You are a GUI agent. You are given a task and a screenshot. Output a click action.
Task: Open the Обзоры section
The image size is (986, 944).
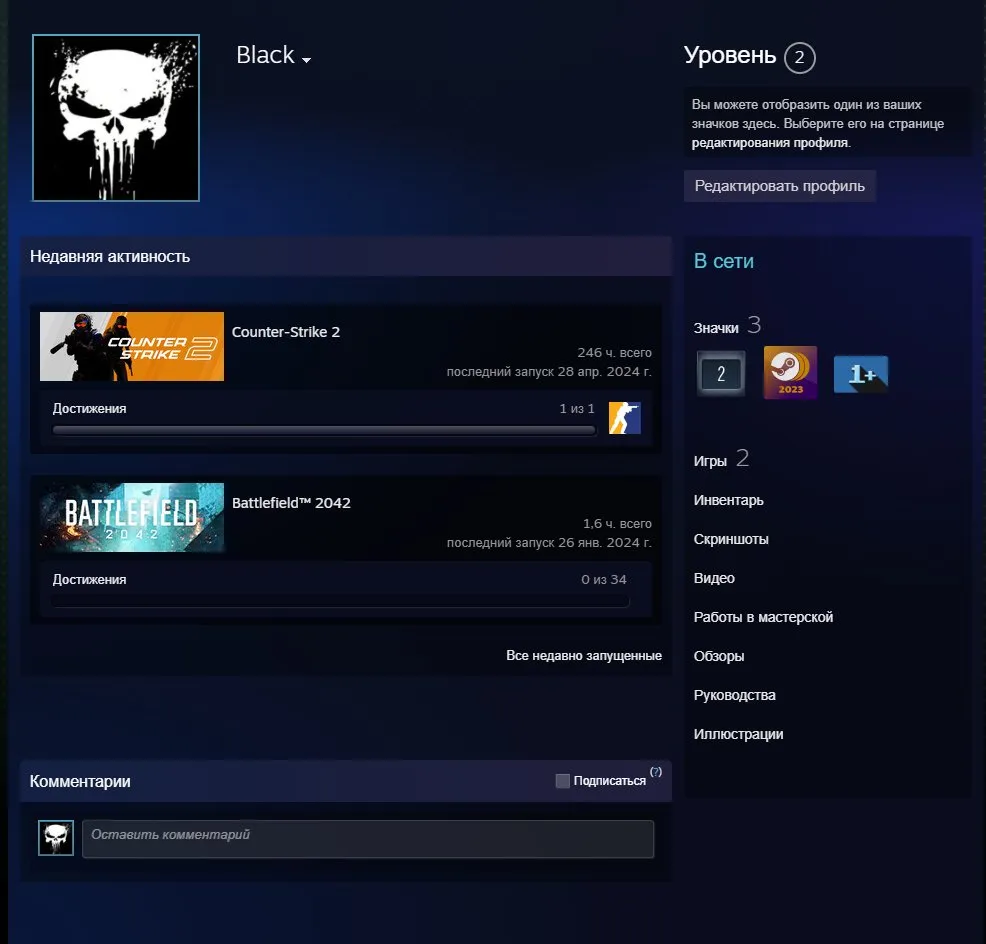click(x=719, y=657)
